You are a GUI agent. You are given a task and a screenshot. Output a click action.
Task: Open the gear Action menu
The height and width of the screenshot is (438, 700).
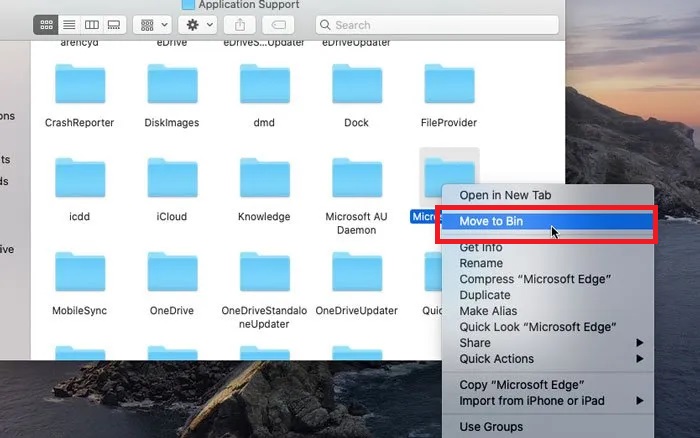coord(198,25)
